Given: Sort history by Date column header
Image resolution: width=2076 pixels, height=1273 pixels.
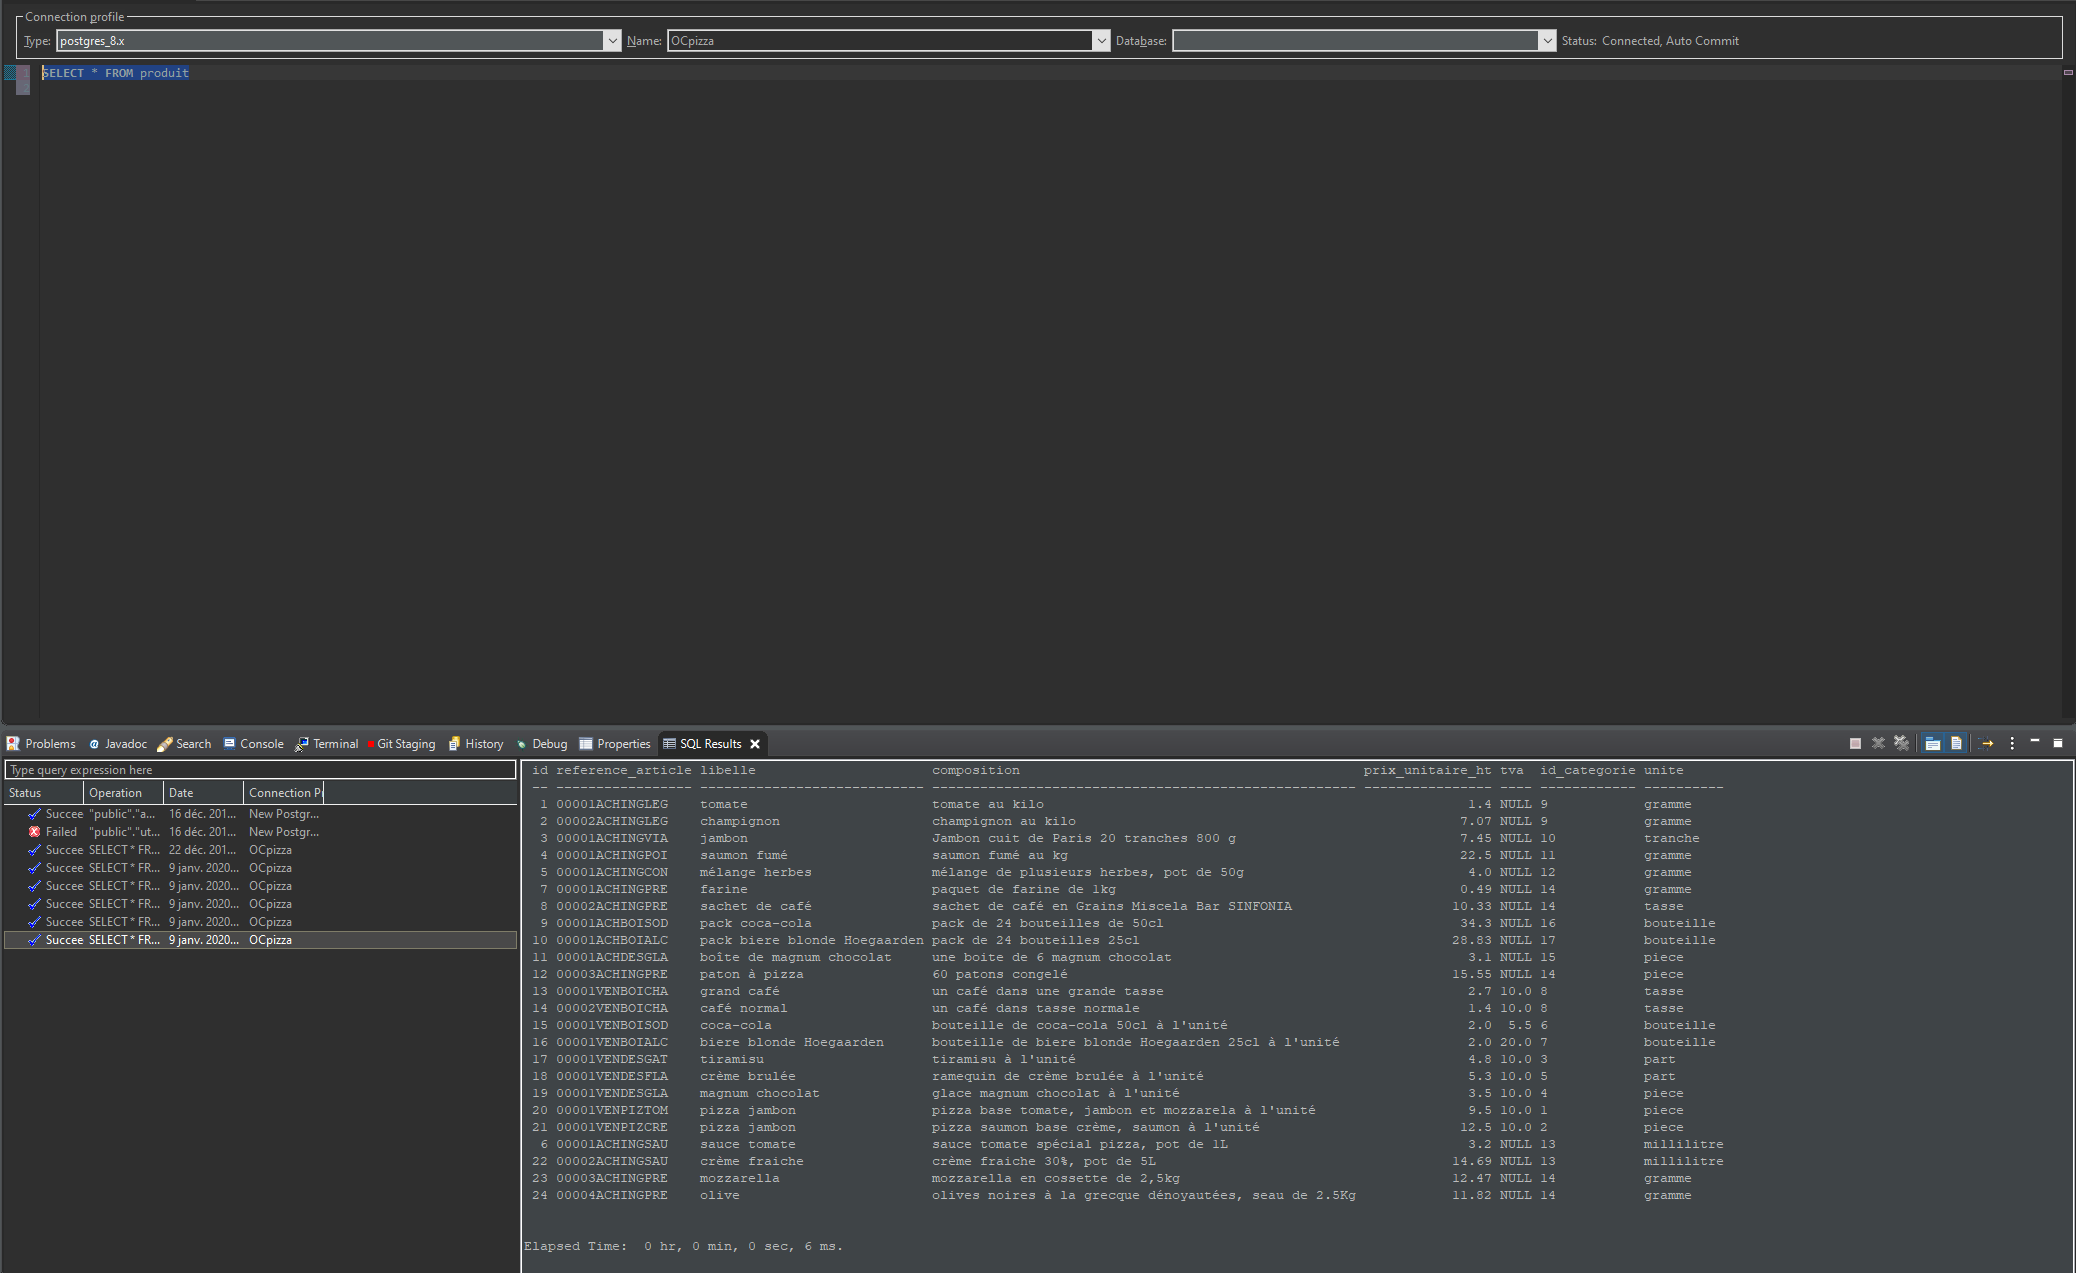Looking at the screenshot, I should [181, 793].
